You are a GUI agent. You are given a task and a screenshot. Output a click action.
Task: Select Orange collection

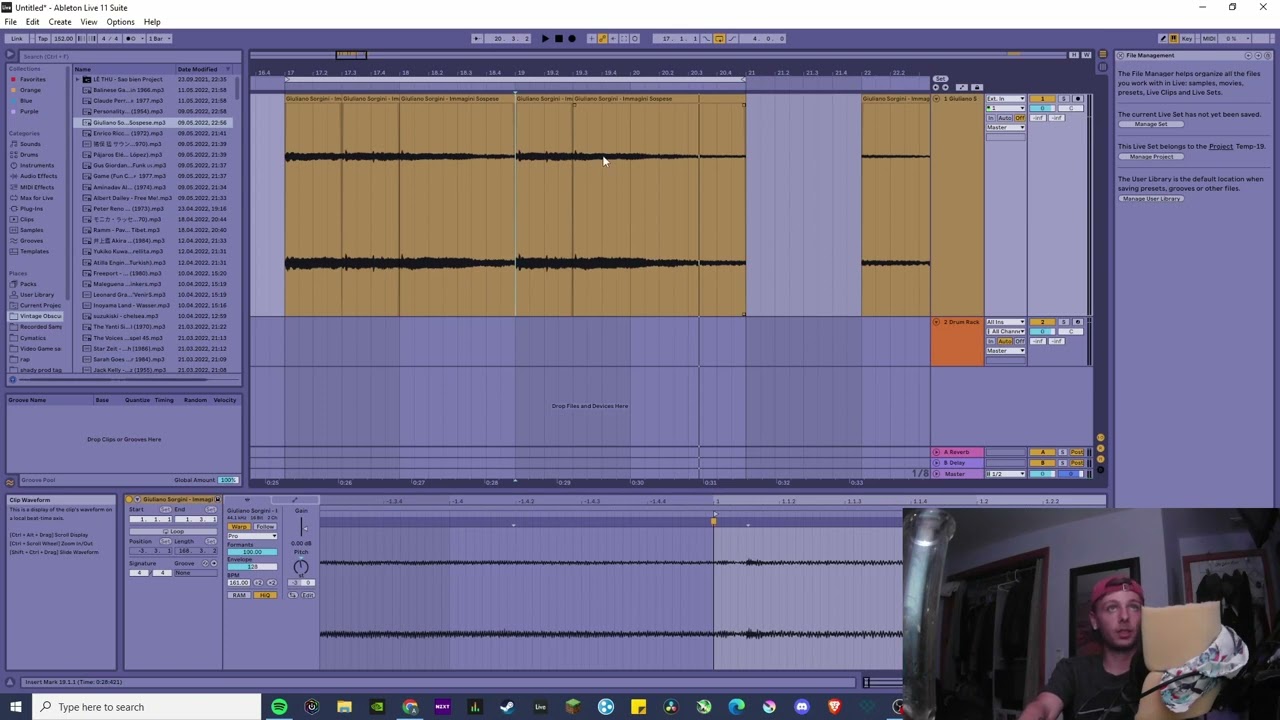(x=30, y=90)
